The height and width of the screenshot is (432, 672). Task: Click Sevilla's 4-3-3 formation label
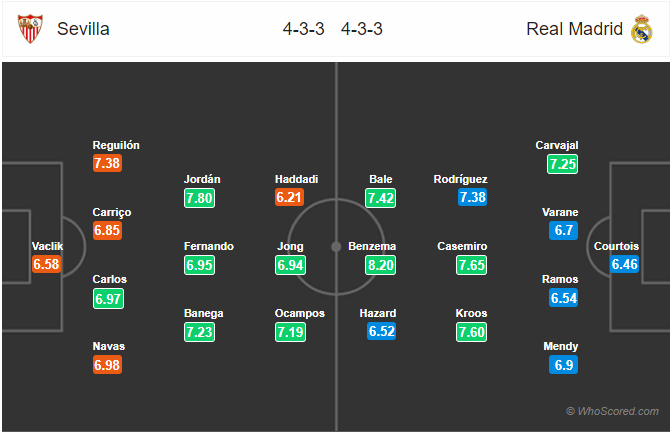303,29
